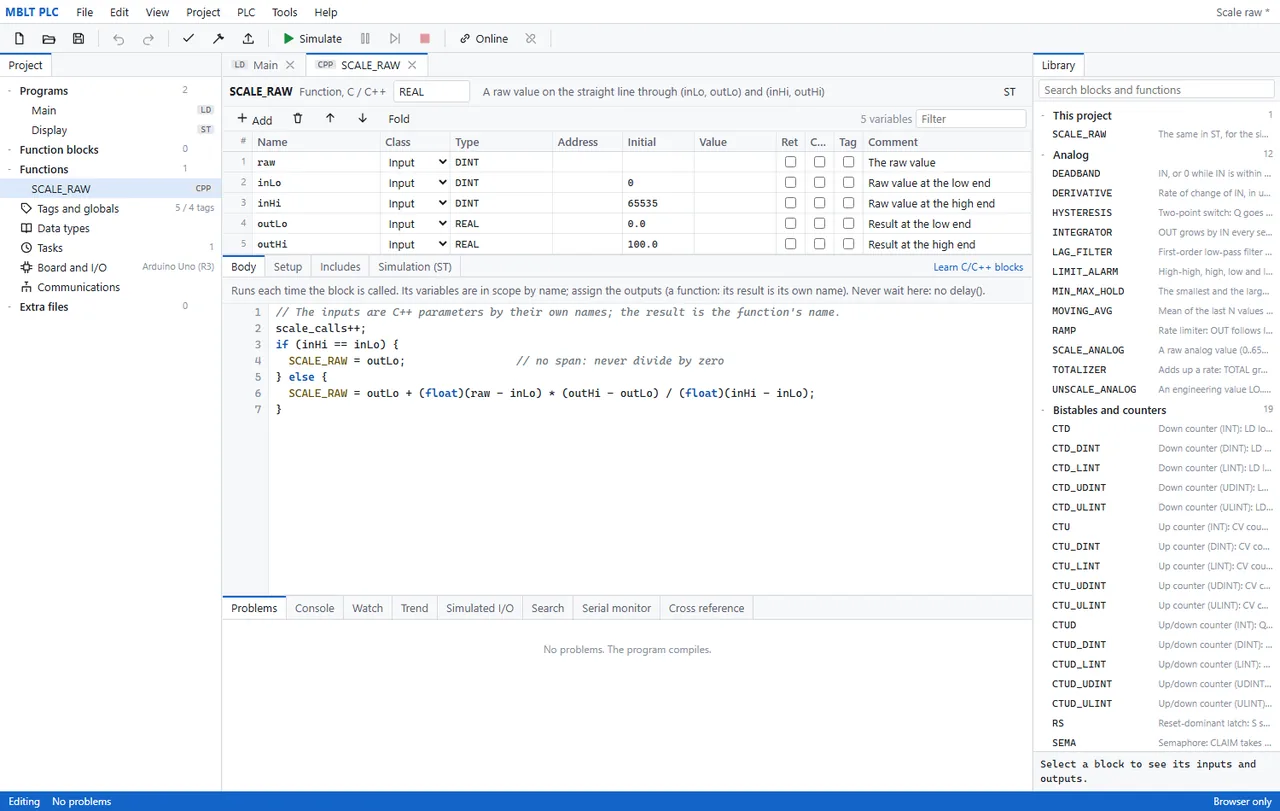1280x811 pixels.
Task: Tick the C... checkbox for raw
Action: pyautogui.click(x=819, y=162)
